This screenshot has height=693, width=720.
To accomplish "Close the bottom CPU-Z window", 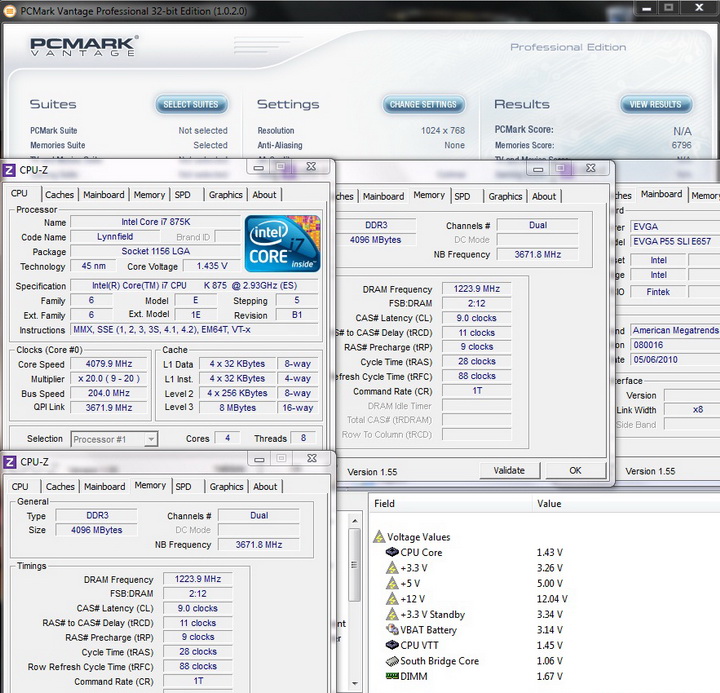I will pos(312,459).
